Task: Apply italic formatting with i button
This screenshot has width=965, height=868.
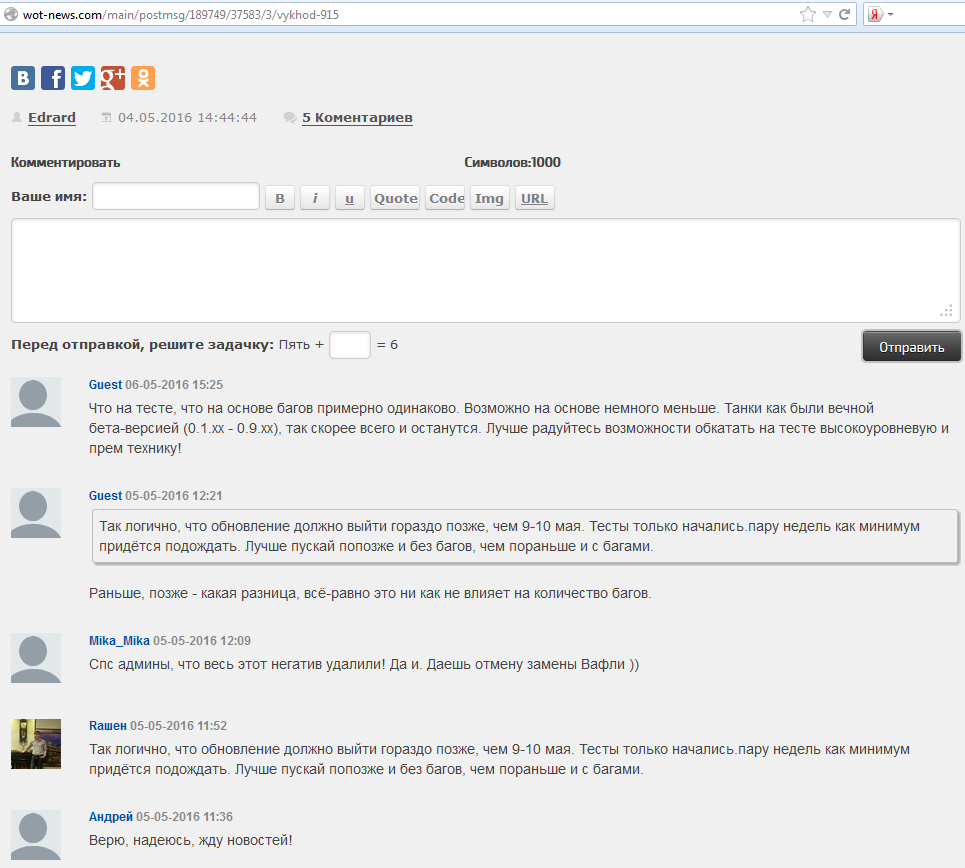Action: click(x=315, y=198)
